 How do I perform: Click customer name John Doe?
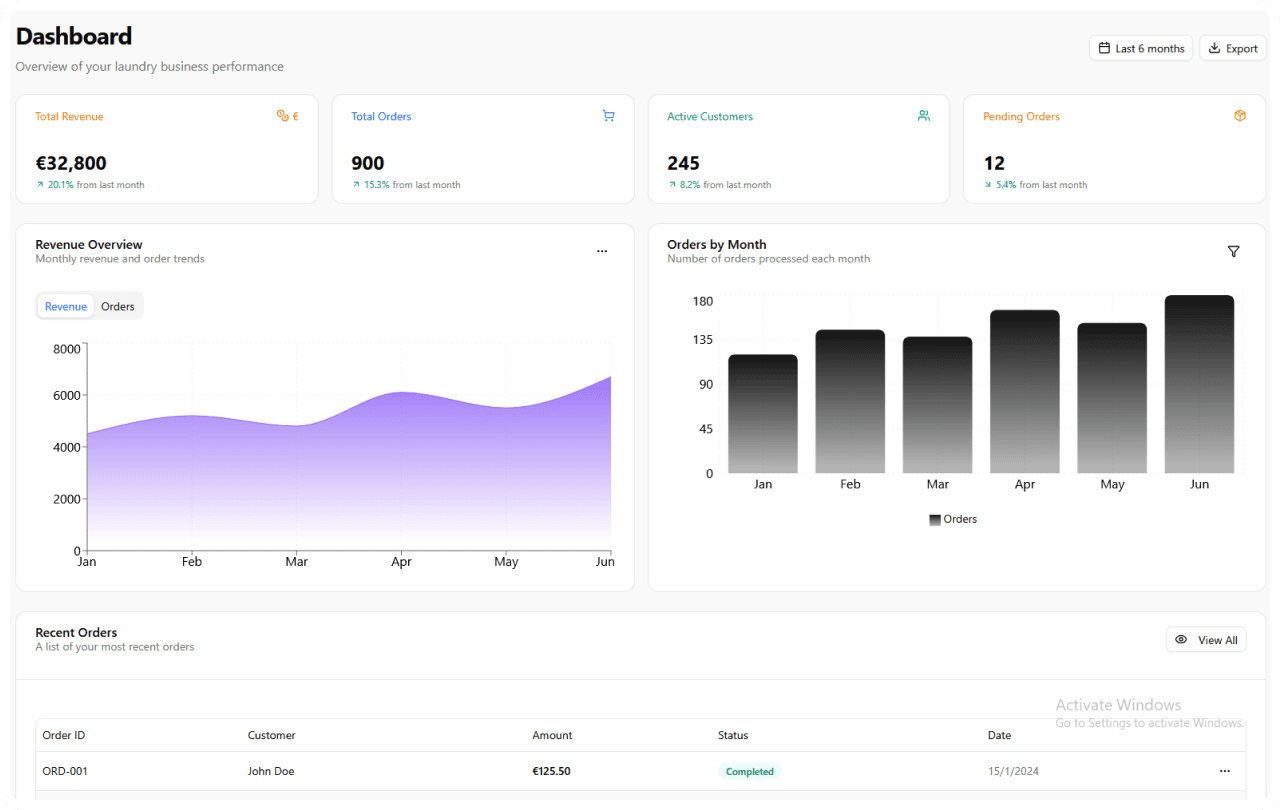tap(271, 771)
